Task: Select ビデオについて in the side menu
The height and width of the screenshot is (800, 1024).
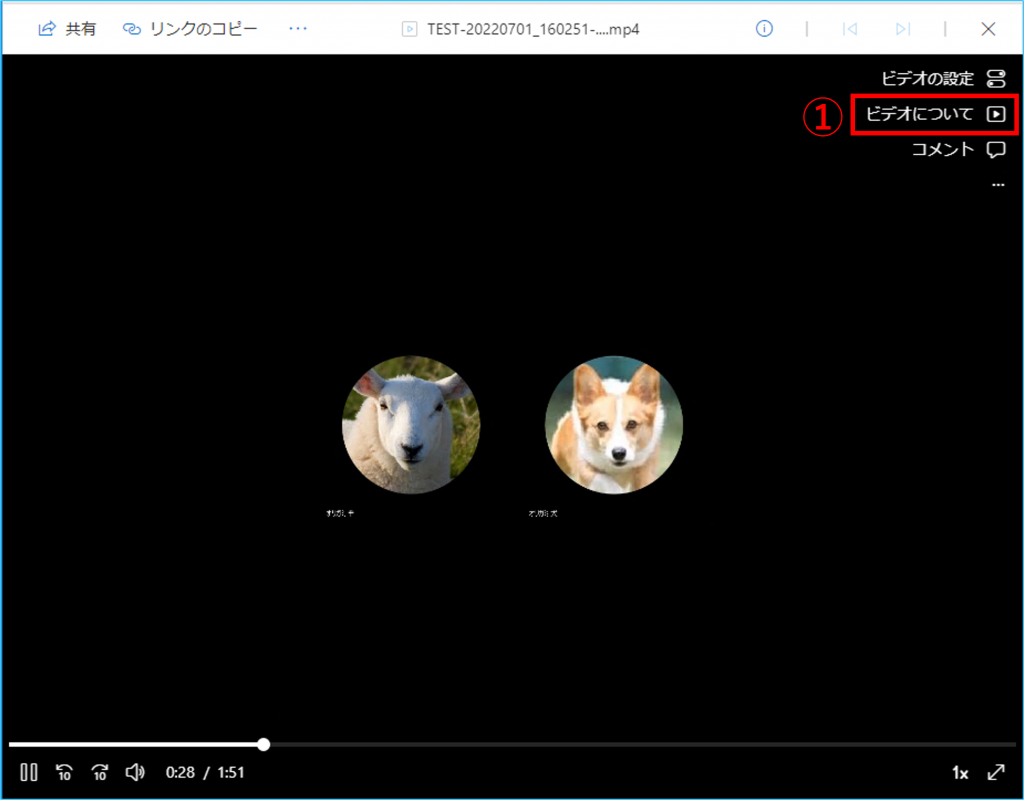Action: [x=934, y=114]
